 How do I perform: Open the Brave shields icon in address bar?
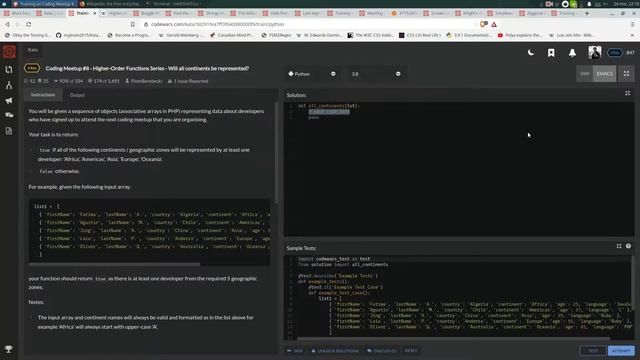coord(483,24)
